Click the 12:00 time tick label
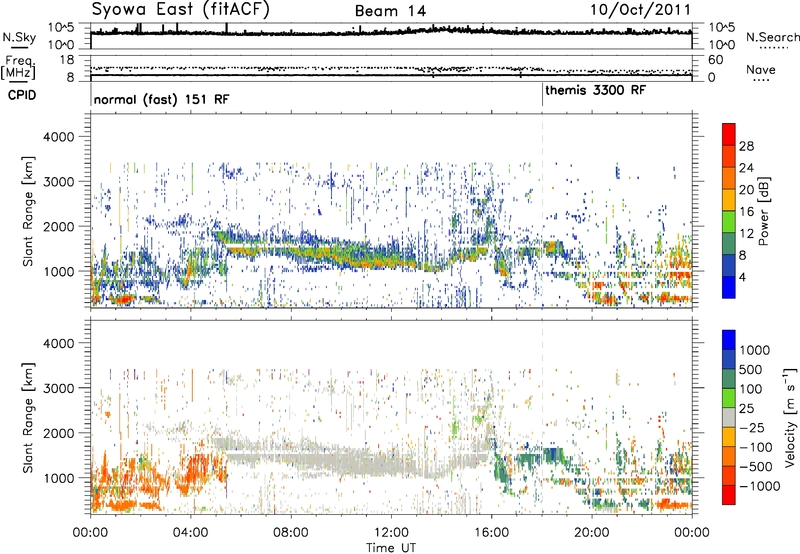The image size is (800, 554). pos(391,533)
